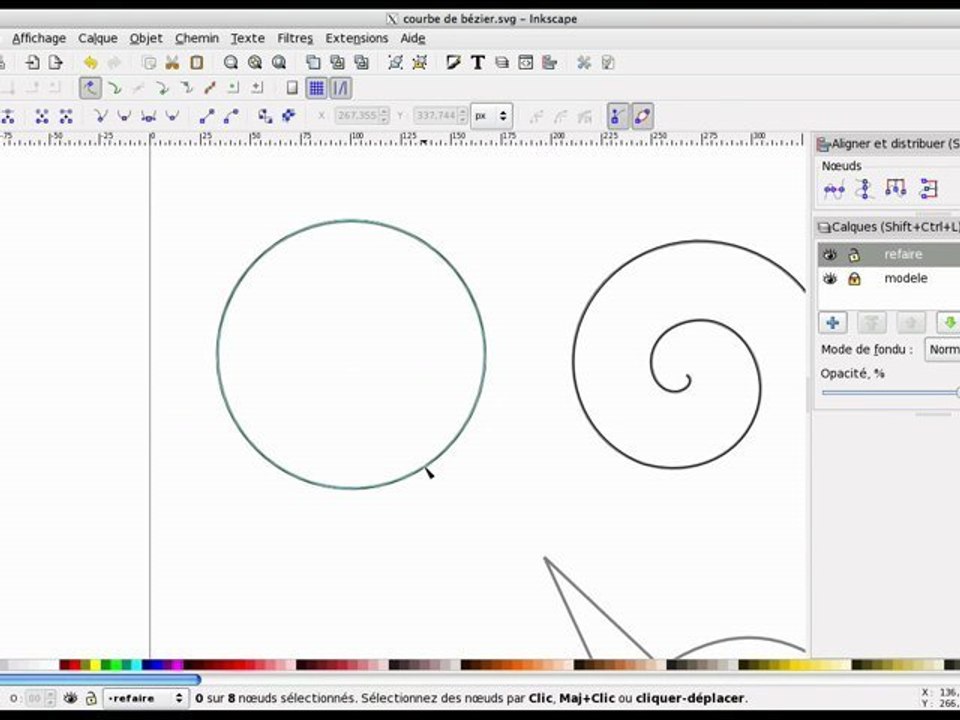
Task: Open the Texte menu
Action: (x=247, y=38)
